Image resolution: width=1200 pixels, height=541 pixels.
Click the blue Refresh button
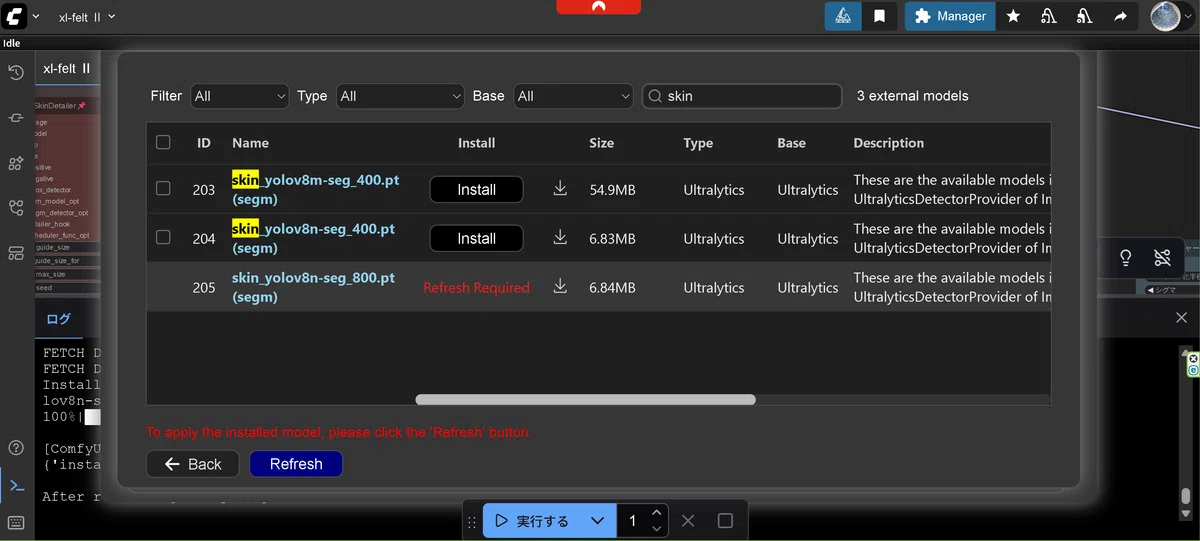click(x=296, y=464)
